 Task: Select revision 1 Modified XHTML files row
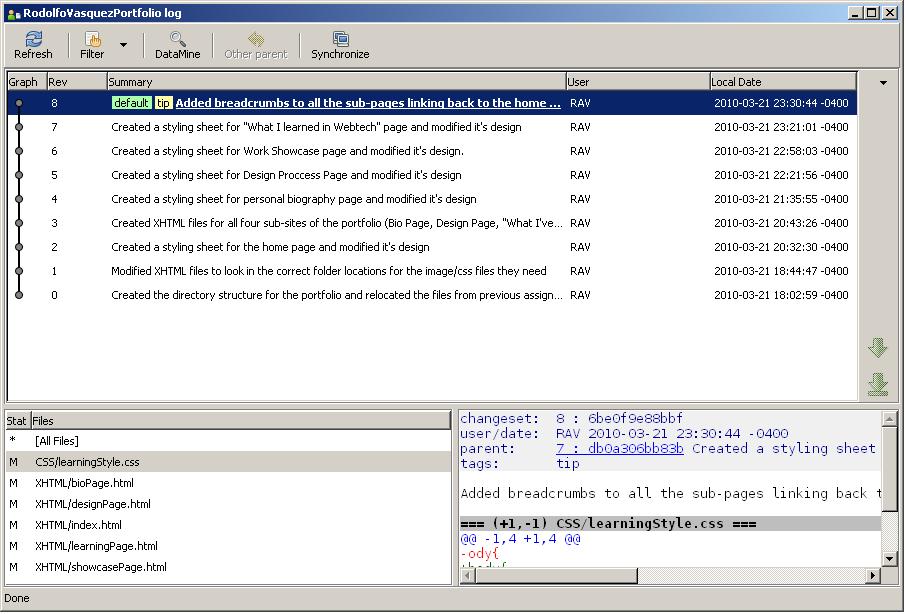tap(432, 271)
